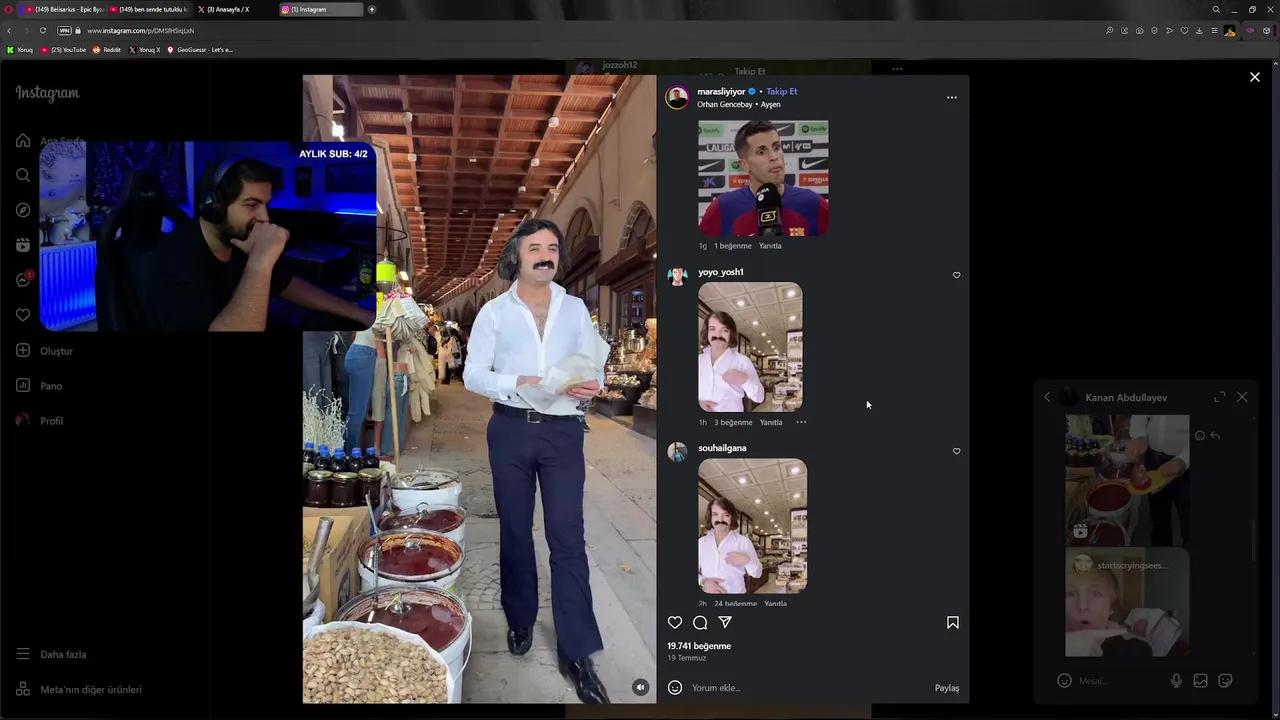Reply to first comment with Yanıtla

click(770, 246)
